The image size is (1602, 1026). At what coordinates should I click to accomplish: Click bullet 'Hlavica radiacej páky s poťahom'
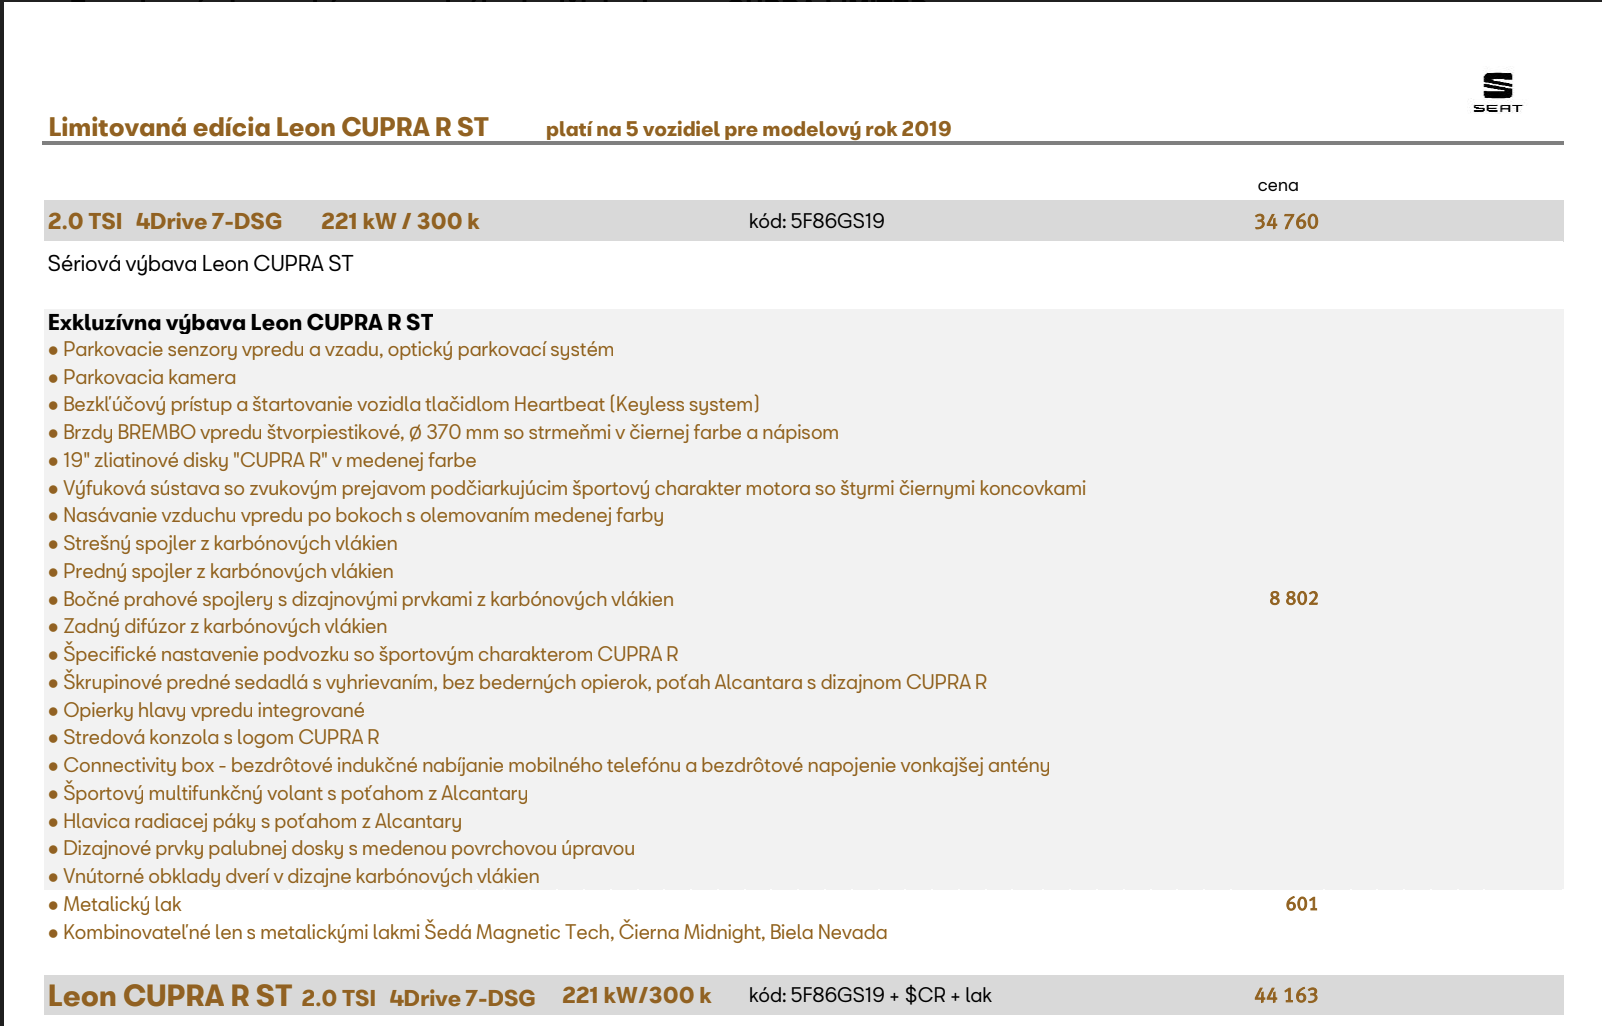point(255,821)
